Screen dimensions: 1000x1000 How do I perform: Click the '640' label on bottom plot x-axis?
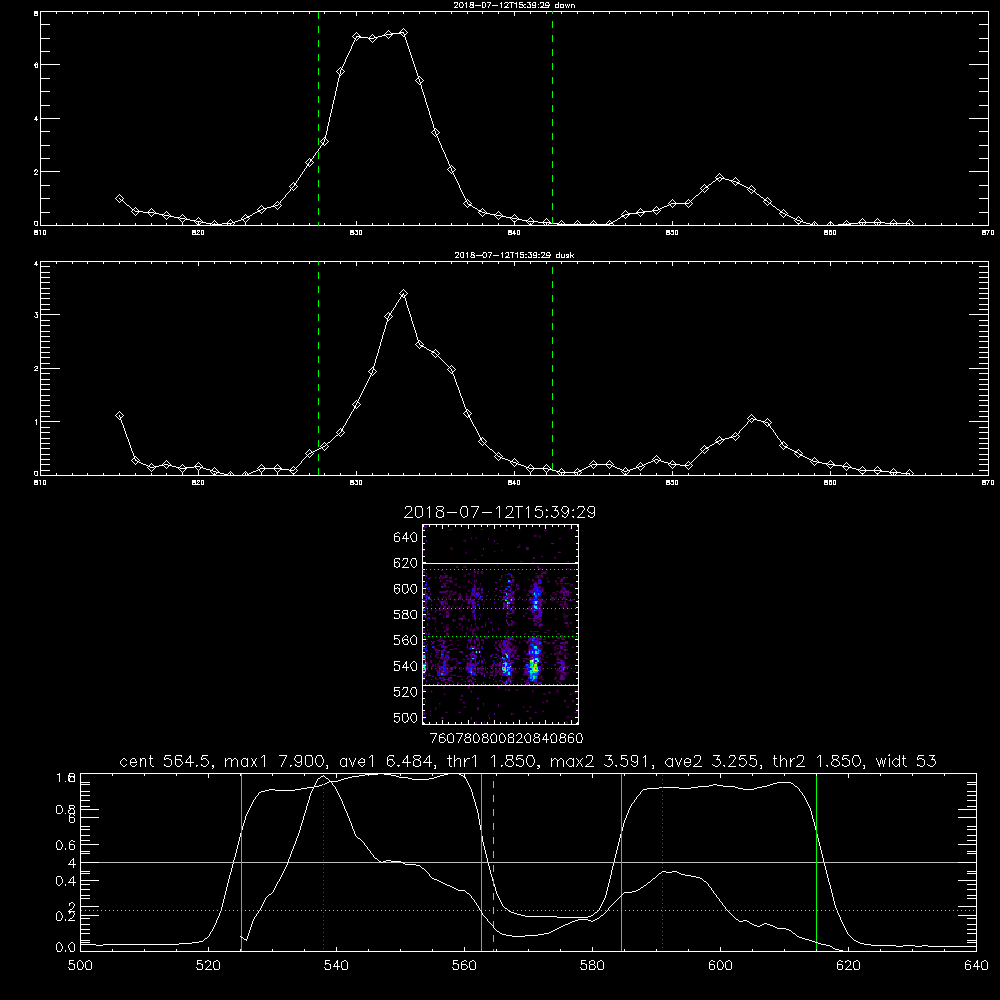(x=976, y=966)
